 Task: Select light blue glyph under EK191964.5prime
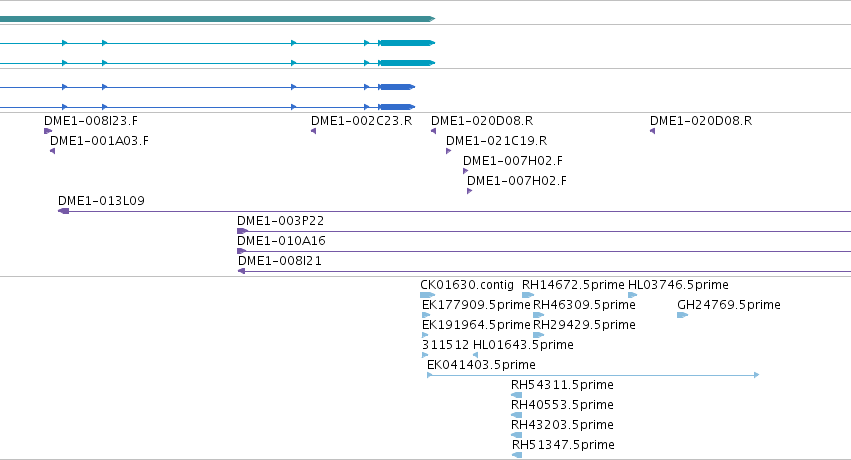425,335
